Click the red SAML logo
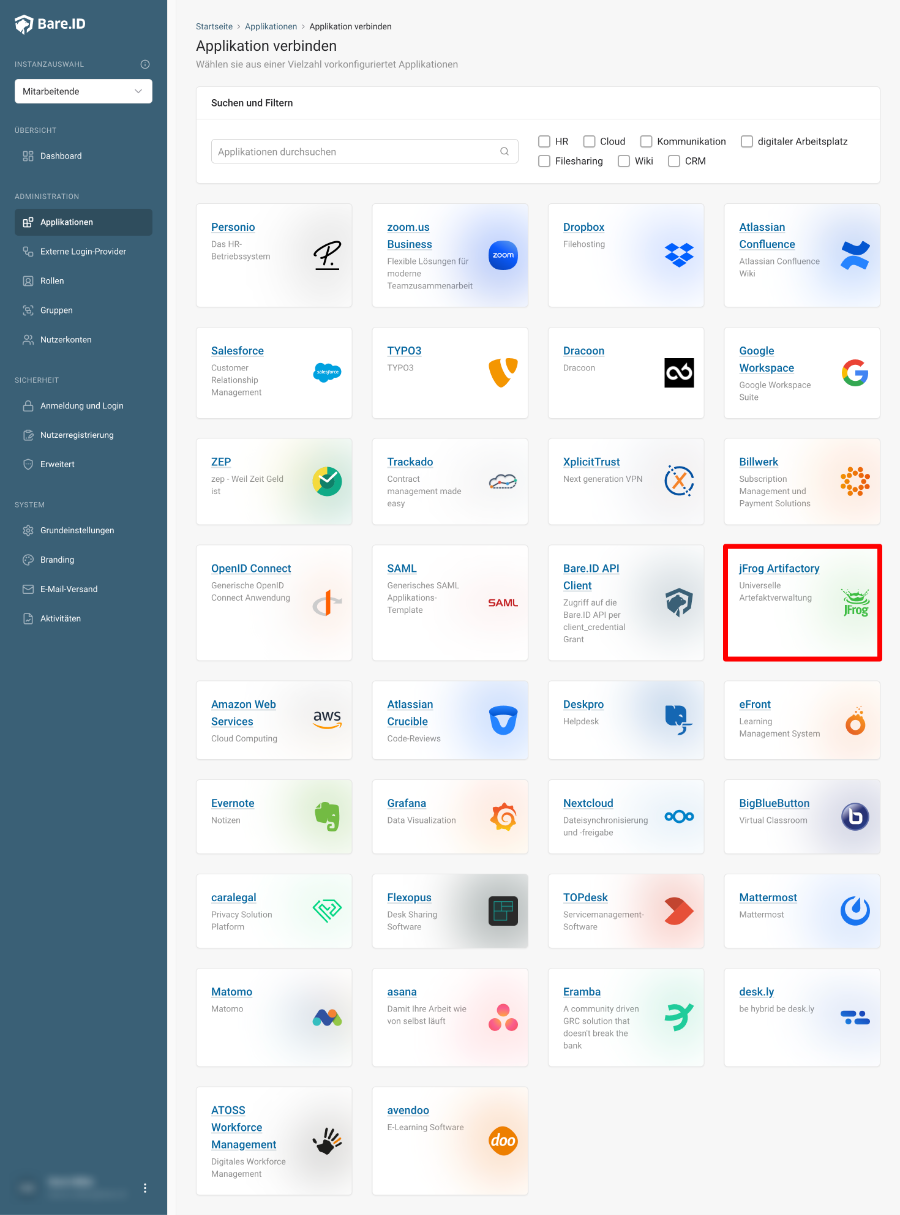The width and height of the screenshot is (900, 1215). pos(503,602)
